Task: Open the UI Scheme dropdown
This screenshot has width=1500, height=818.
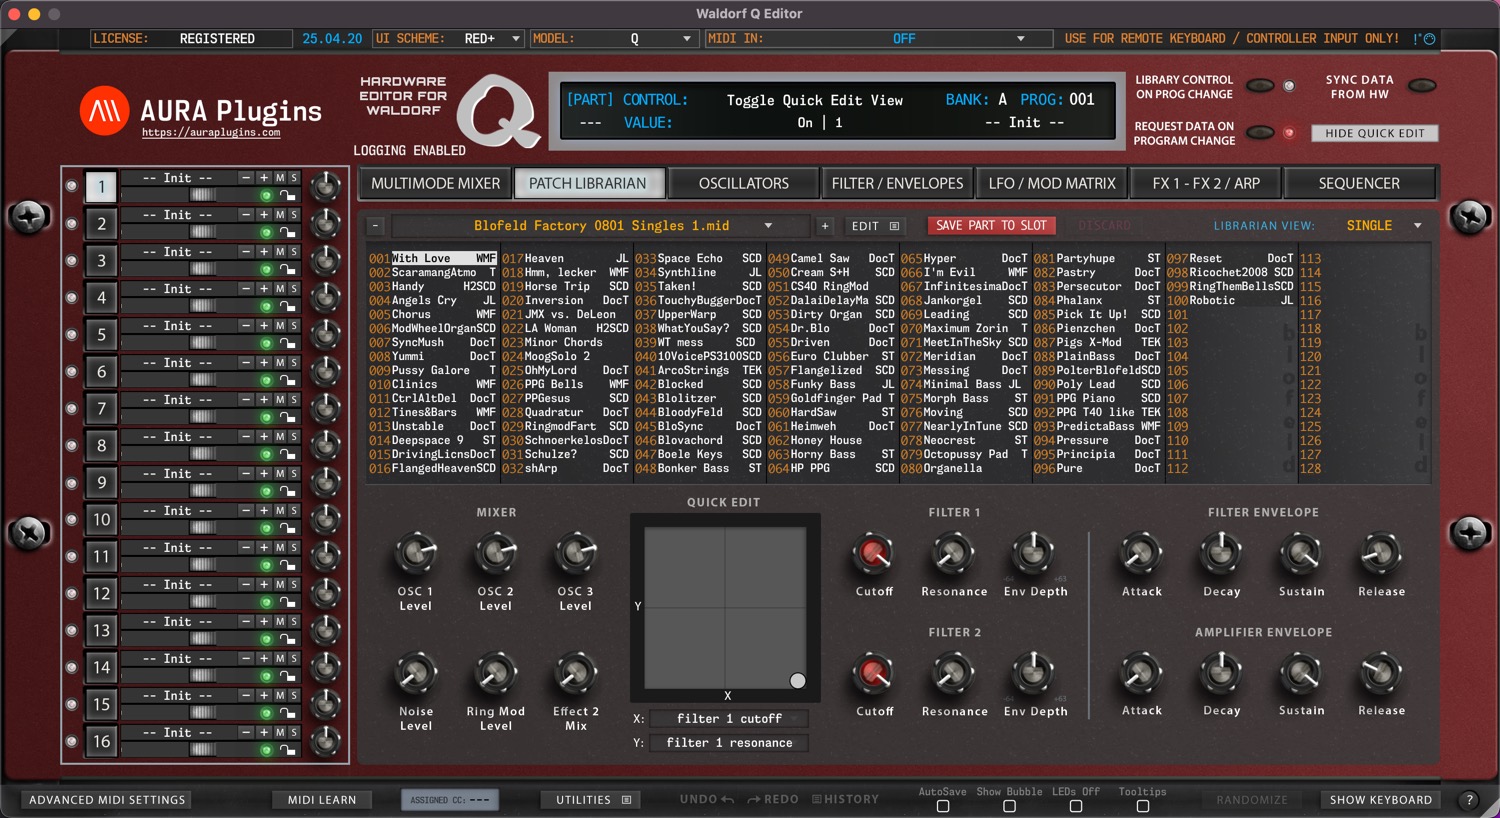Action: (x=449, y=39)
